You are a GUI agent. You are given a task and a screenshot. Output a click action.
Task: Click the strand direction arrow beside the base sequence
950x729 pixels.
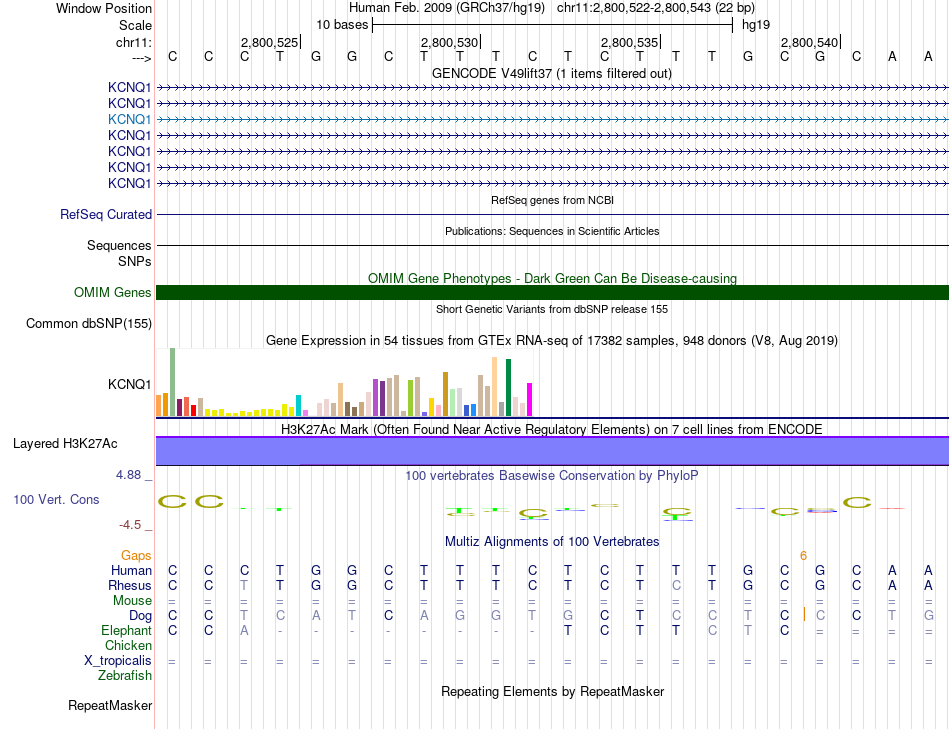(x=141, y=58)
